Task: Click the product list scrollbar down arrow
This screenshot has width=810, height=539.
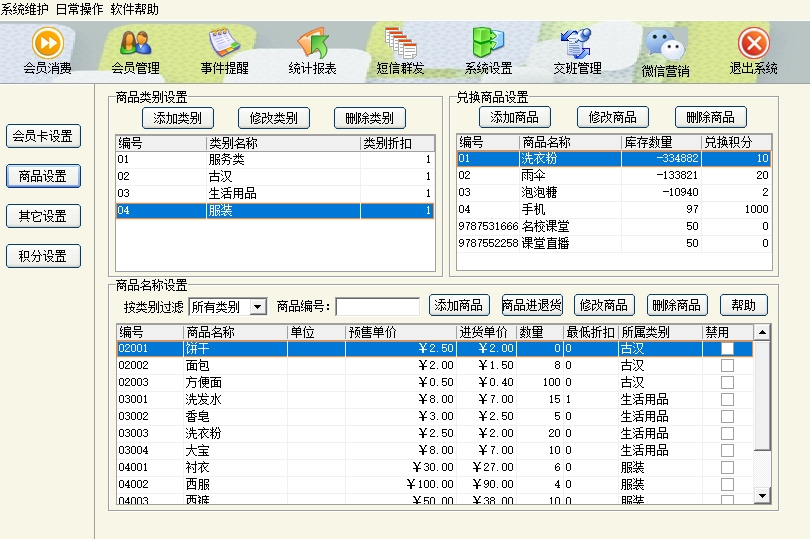Action: pos(762,495)
